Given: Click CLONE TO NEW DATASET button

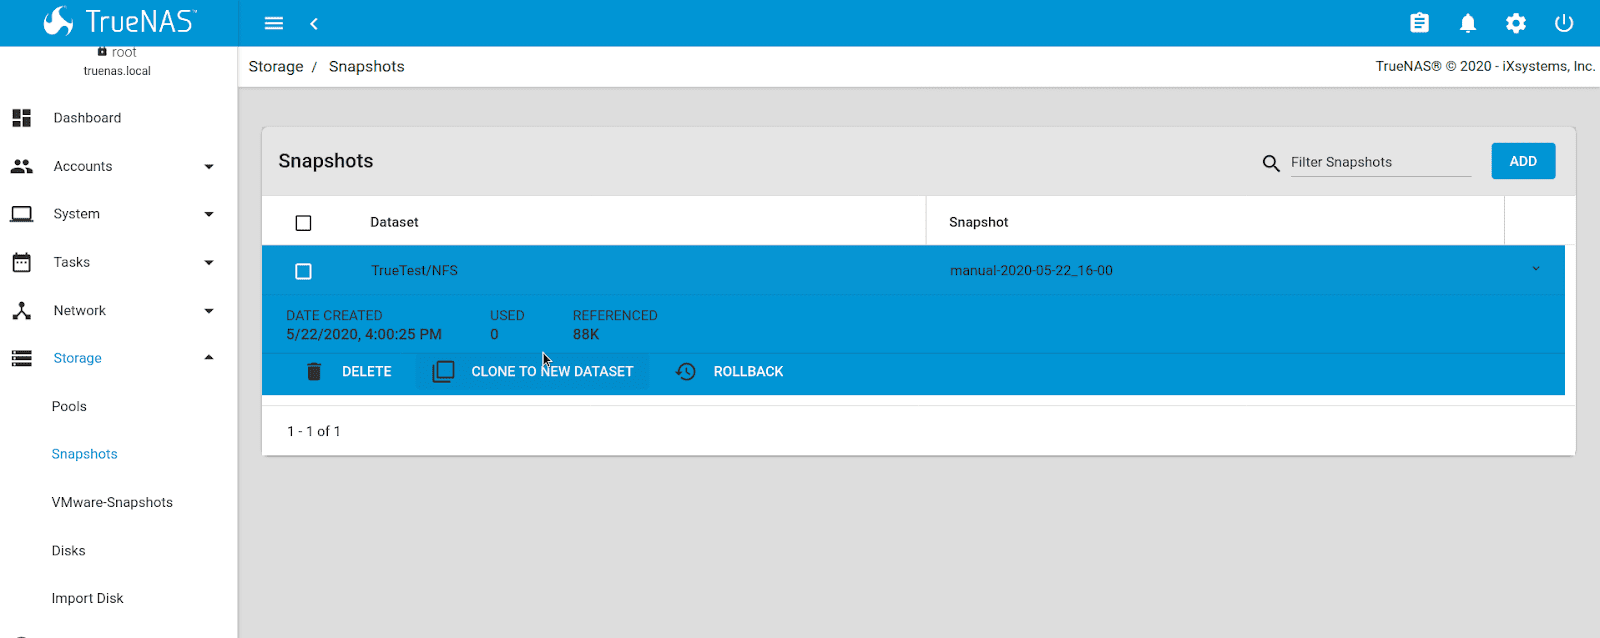Looking at the screenshot, I should coord(532,371).
